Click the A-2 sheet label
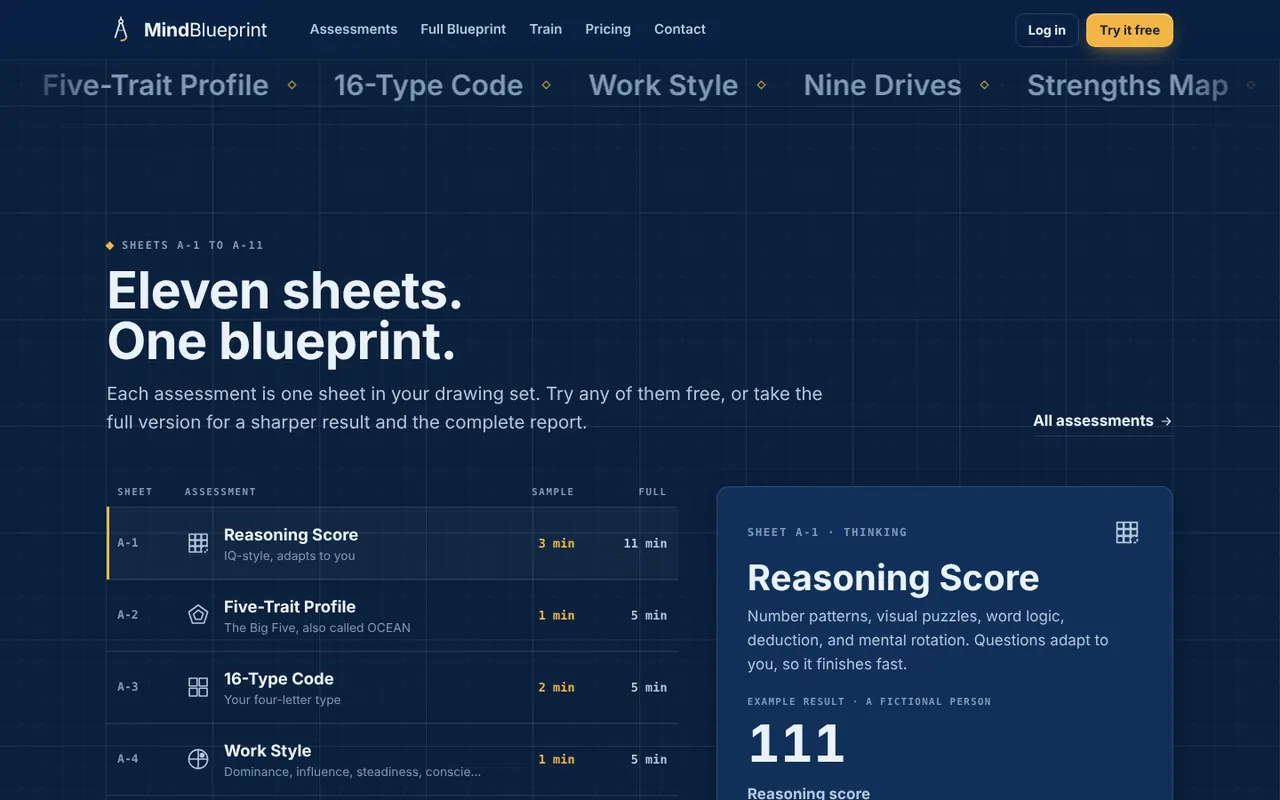This screenshot has height=800, width=1280. pyautogui.click(x=128, y=615)
